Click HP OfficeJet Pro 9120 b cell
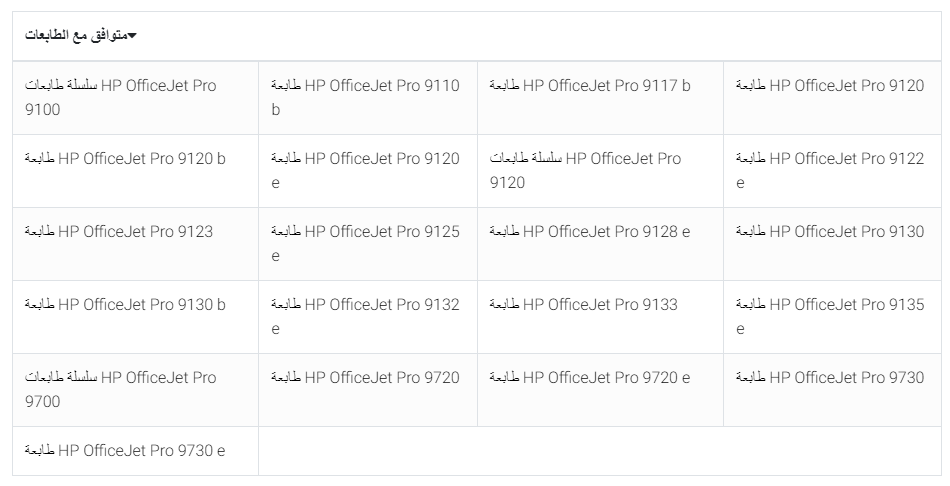This screenshot has height=486, width=950. (125, 159)
